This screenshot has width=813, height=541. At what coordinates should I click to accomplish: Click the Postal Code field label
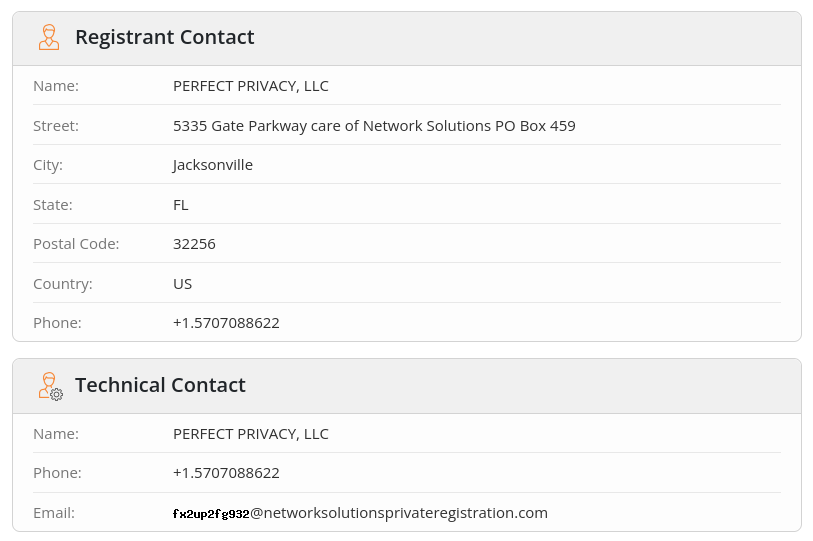(76, 244)
